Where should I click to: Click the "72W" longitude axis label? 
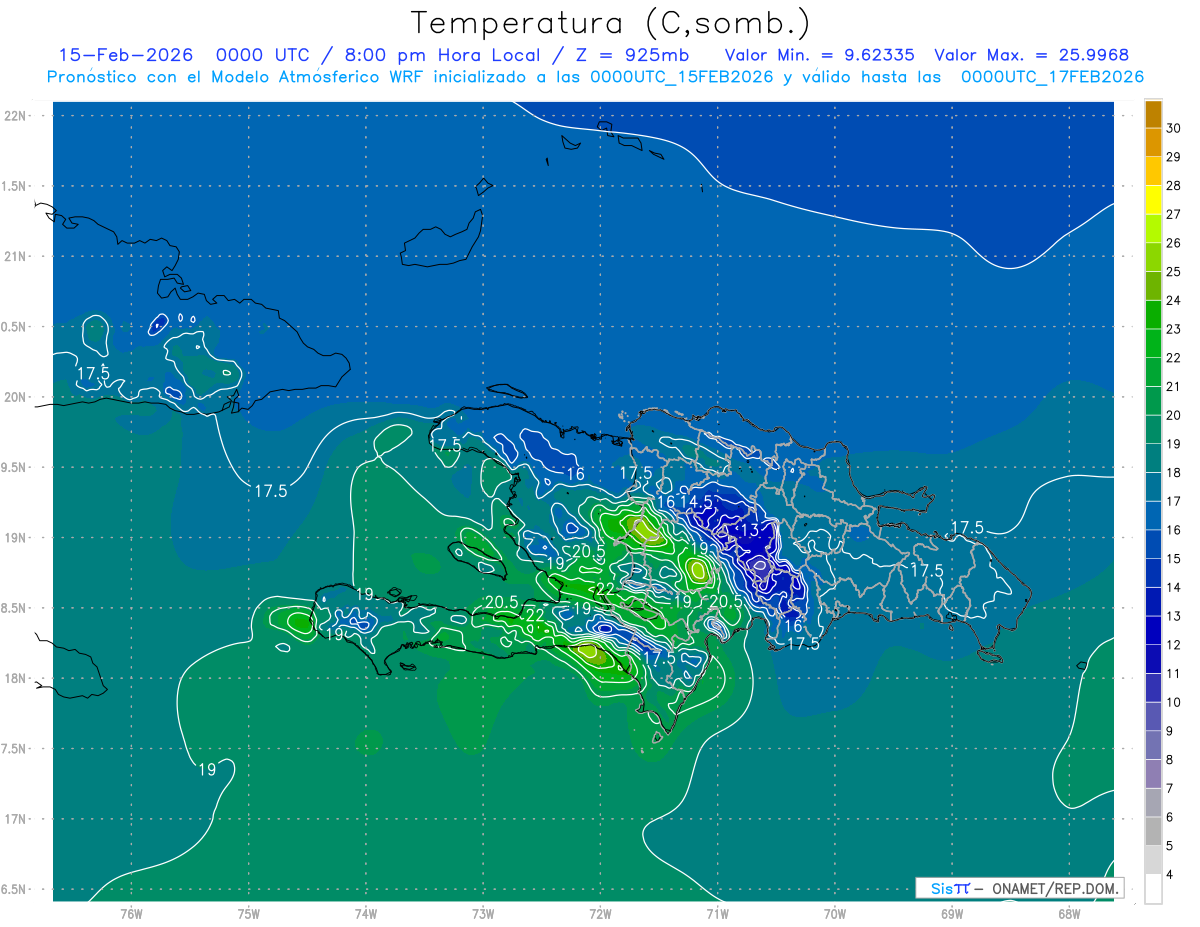(600, 914)
